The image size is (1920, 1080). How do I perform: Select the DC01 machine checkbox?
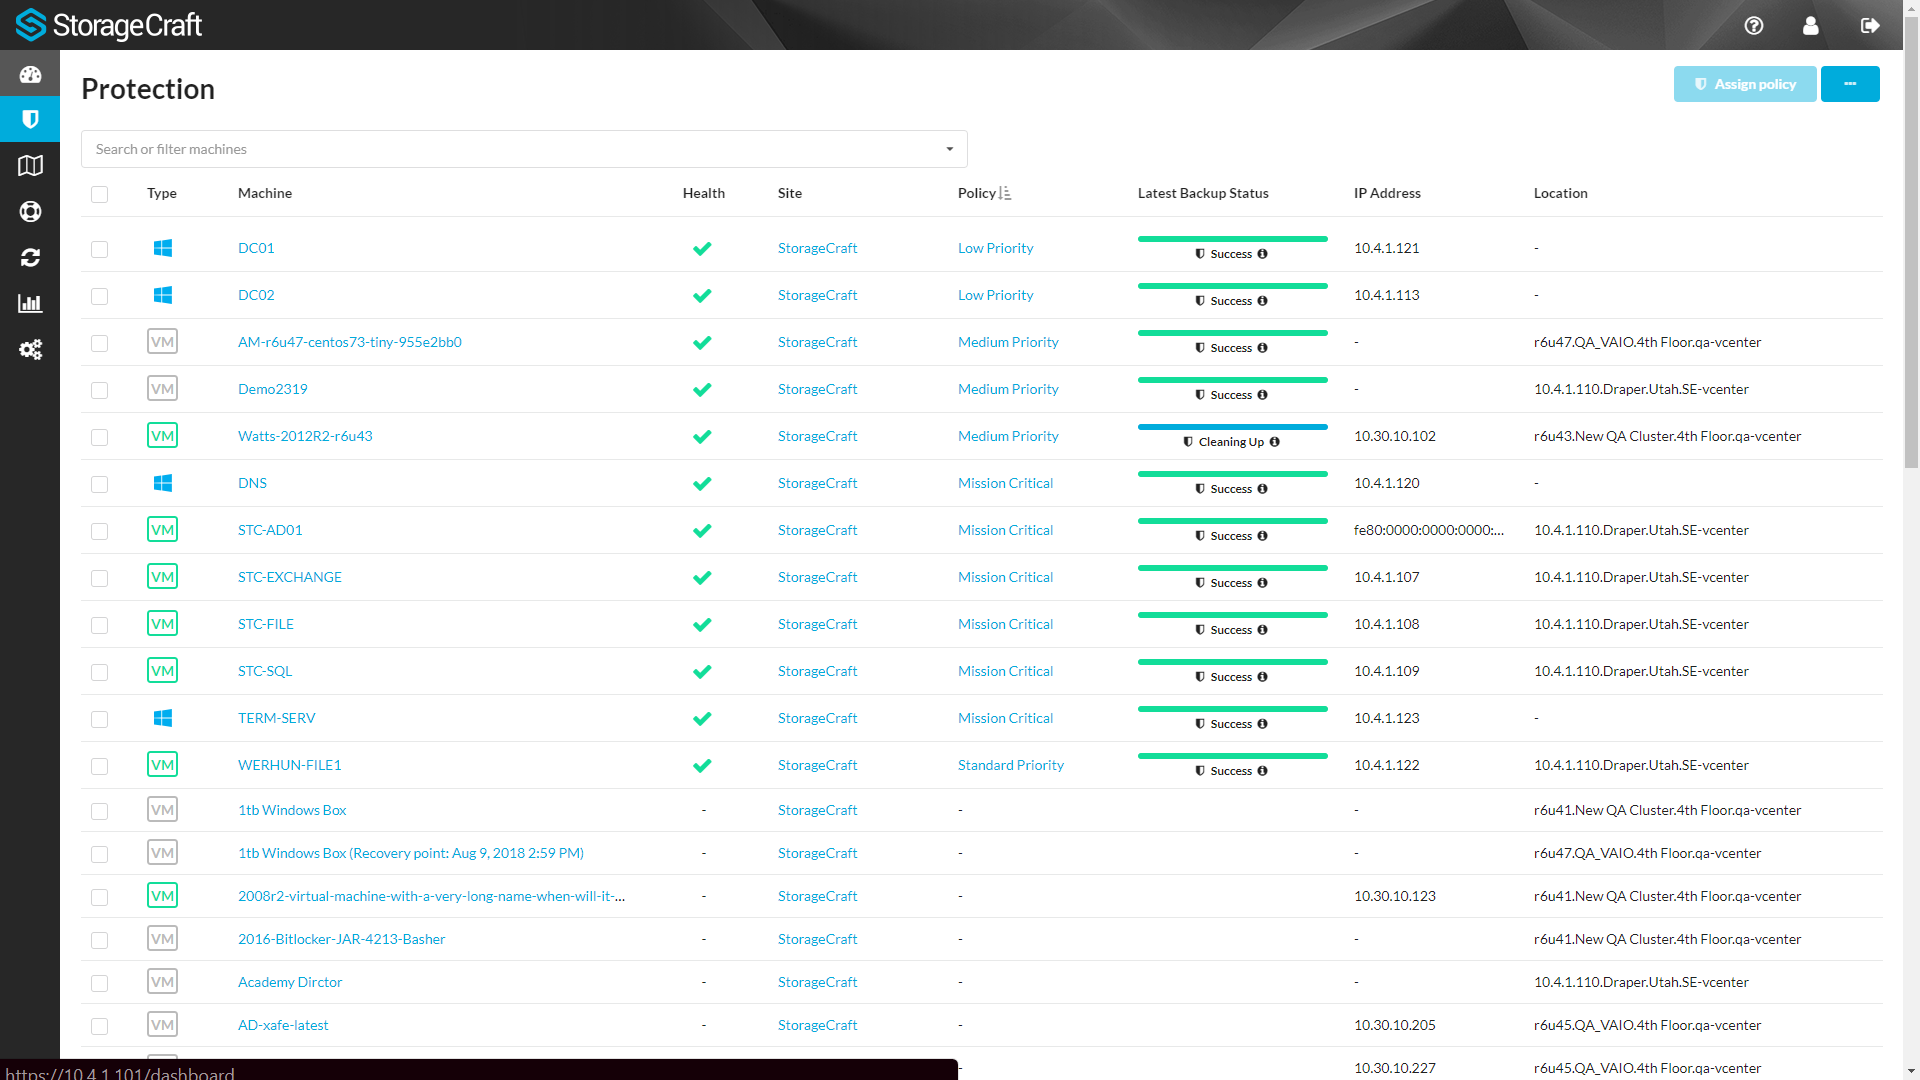pyautogui.click(x=99, y=249)
